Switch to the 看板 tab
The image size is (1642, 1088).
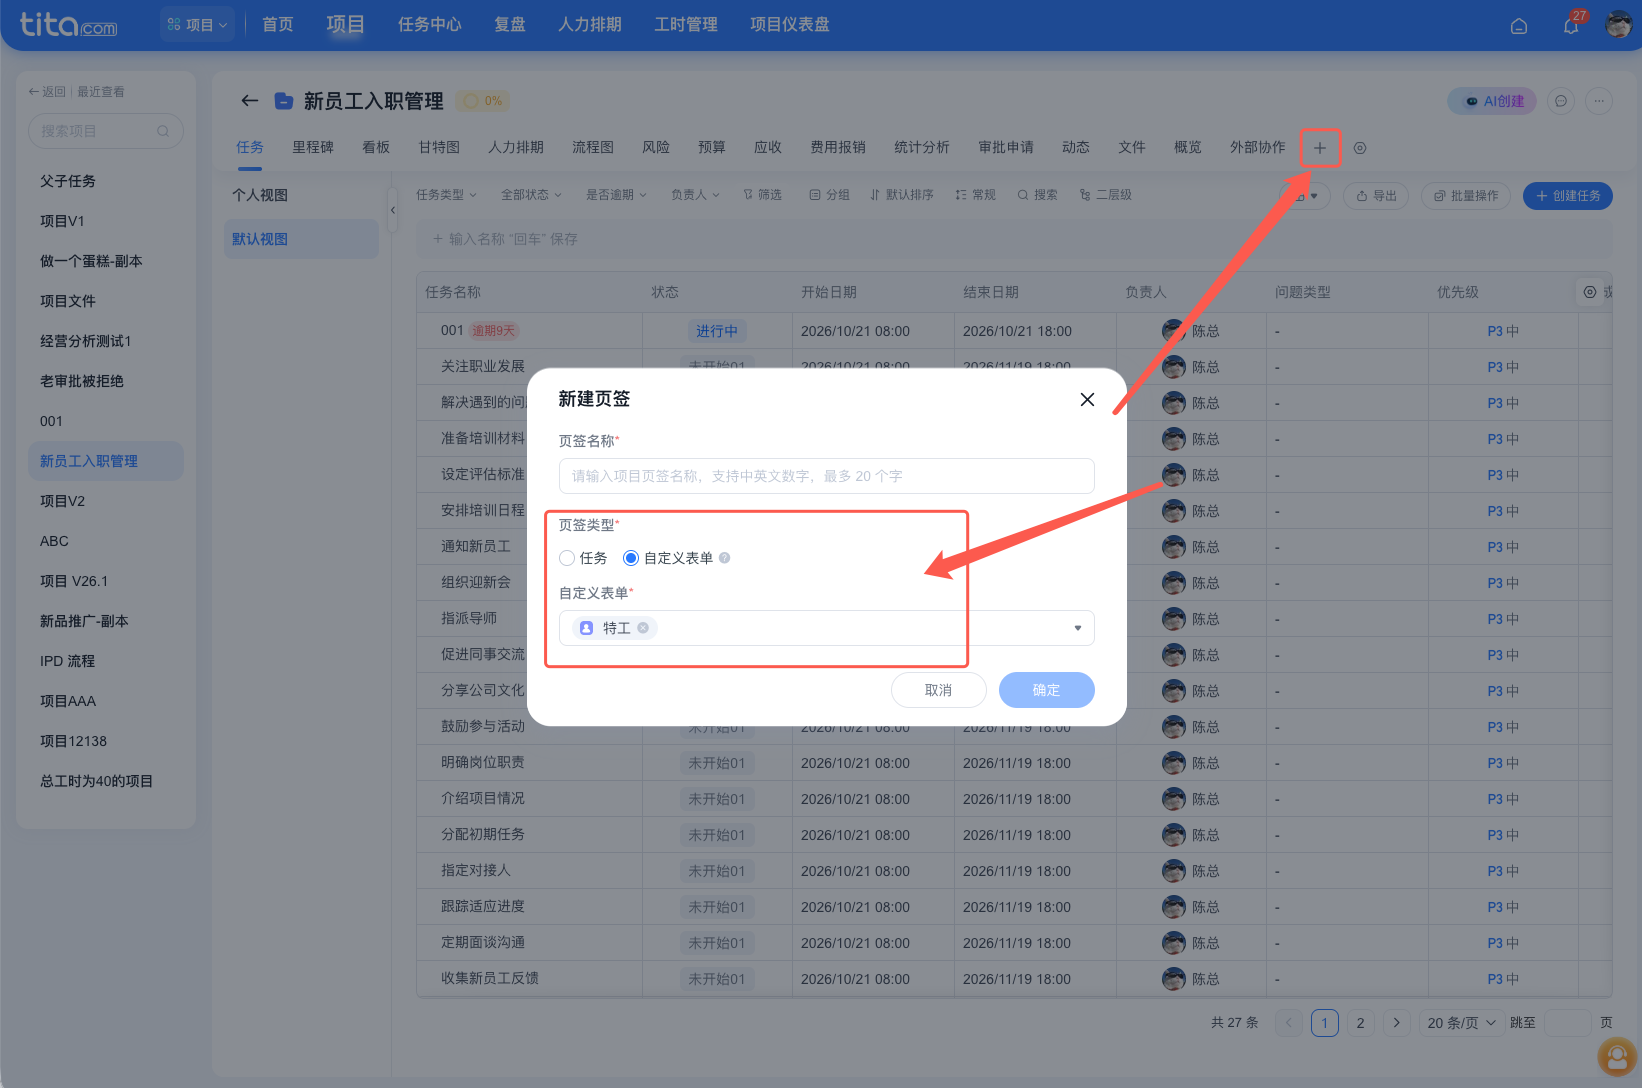[376, 147]
